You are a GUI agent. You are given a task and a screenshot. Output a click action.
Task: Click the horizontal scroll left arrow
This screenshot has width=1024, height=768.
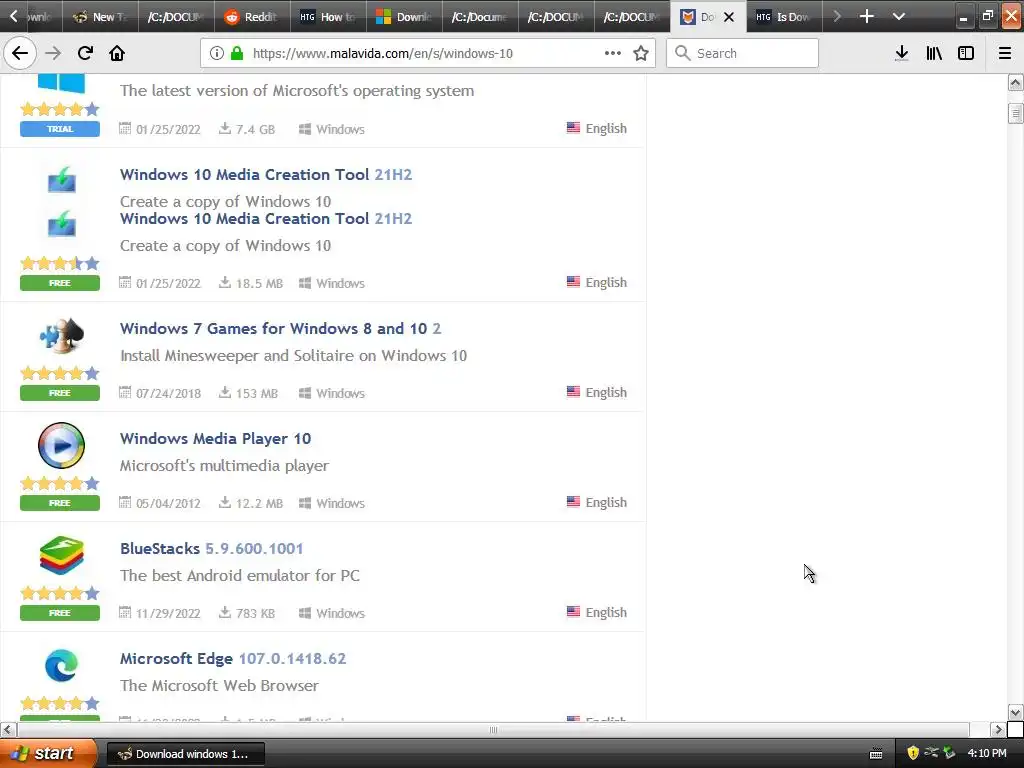click(x=8, y=729)
